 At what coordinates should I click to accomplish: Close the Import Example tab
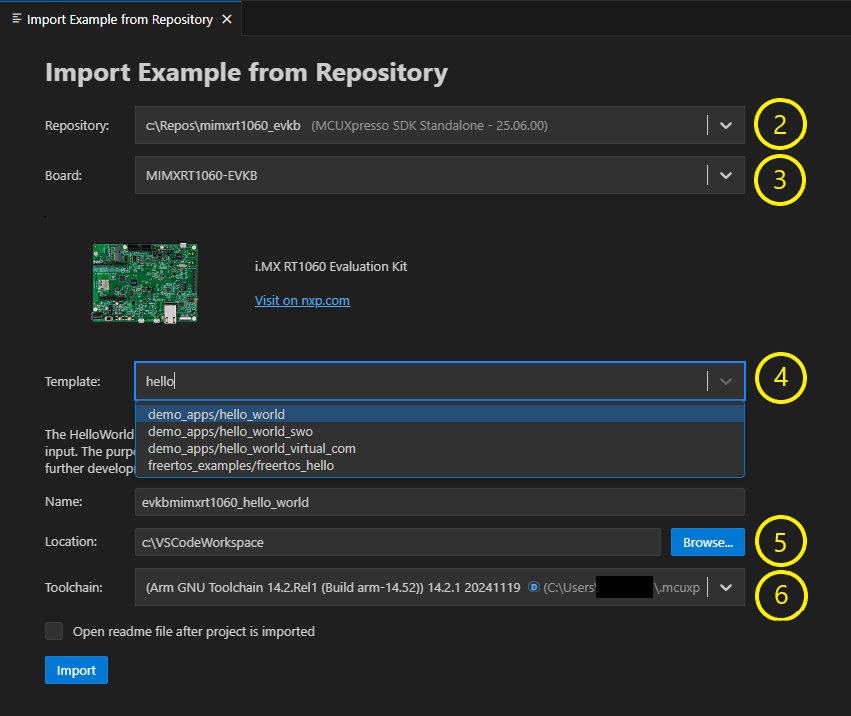(x=226, y=18)
